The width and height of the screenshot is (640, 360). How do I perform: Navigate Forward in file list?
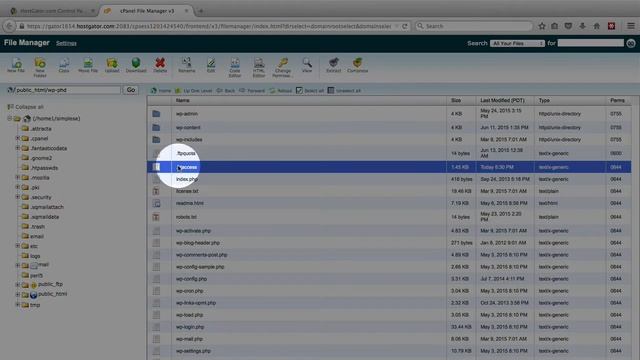(252, 91)
